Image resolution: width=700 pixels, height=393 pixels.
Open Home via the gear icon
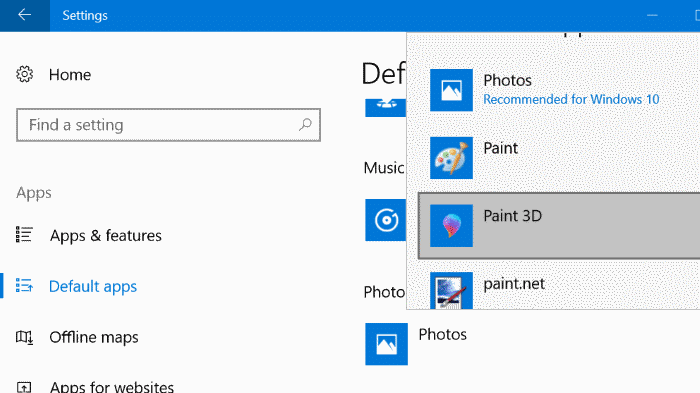(25, 74)
